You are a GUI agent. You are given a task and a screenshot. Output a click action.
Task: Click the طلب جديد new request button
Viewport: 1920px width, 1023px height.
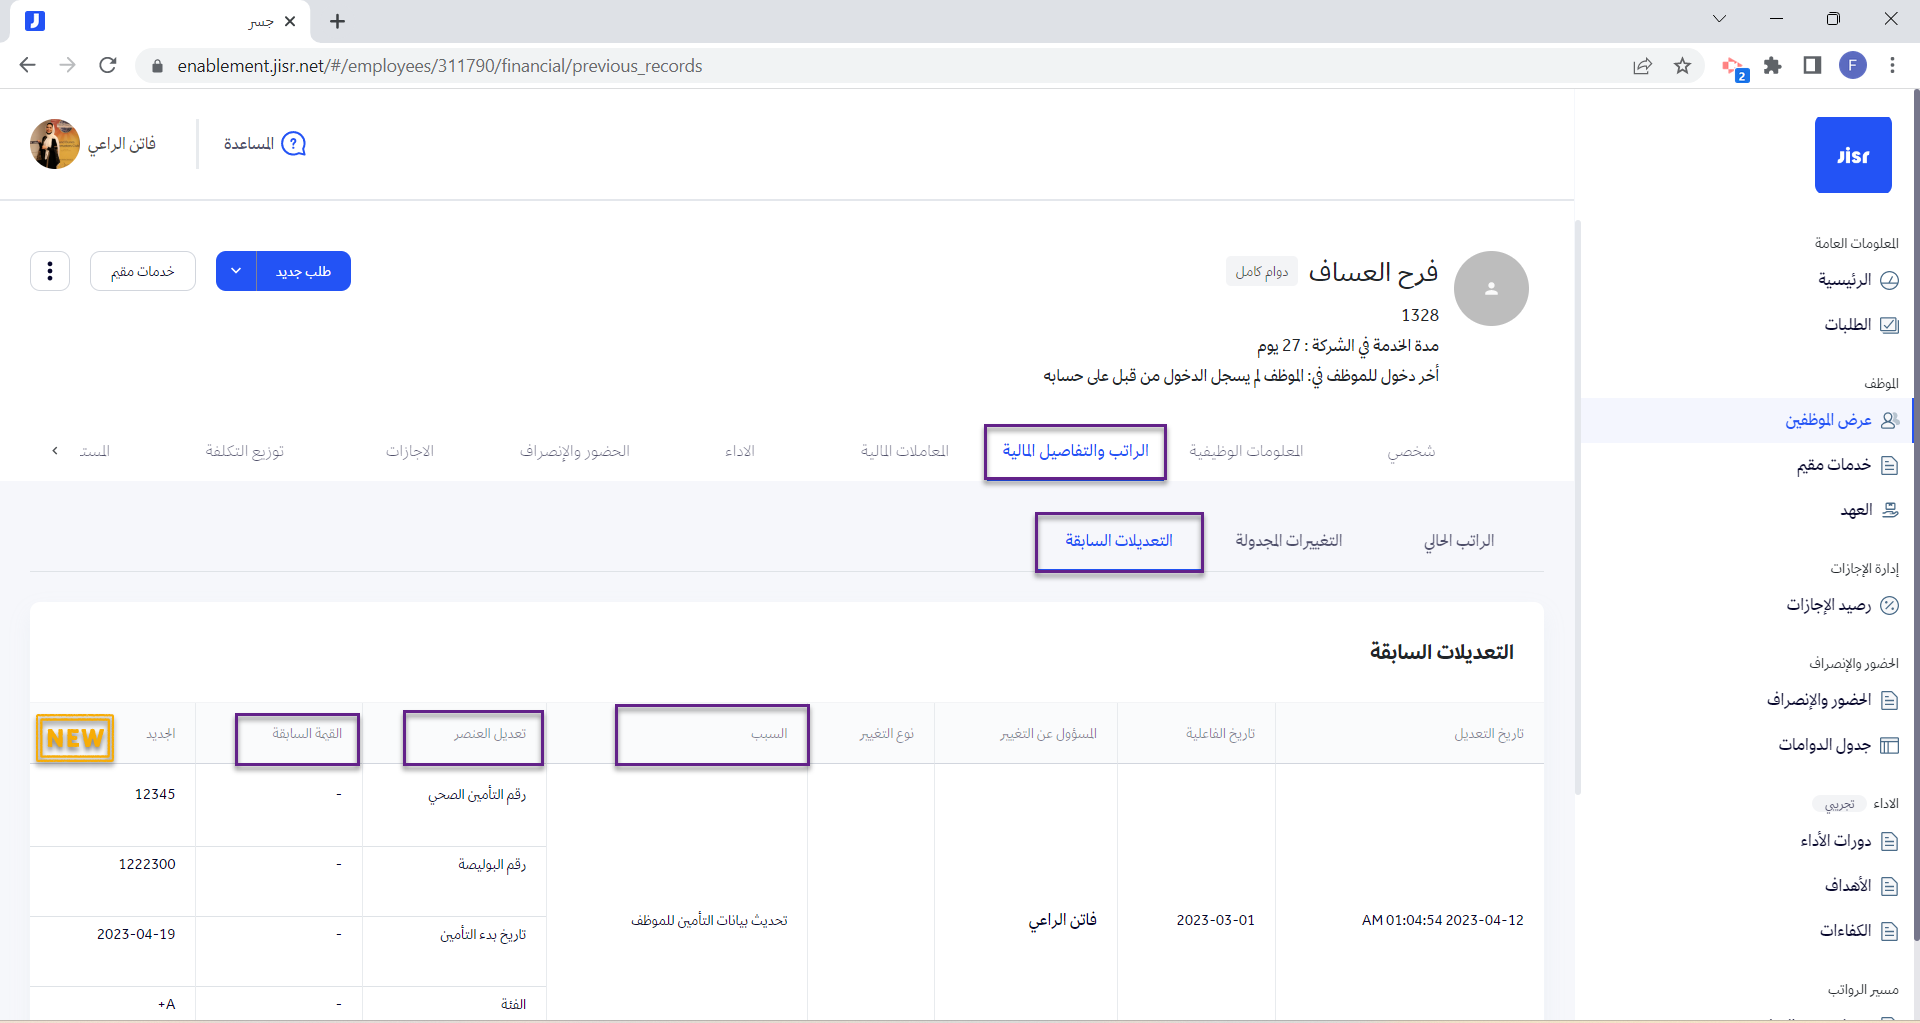point(304,271)
